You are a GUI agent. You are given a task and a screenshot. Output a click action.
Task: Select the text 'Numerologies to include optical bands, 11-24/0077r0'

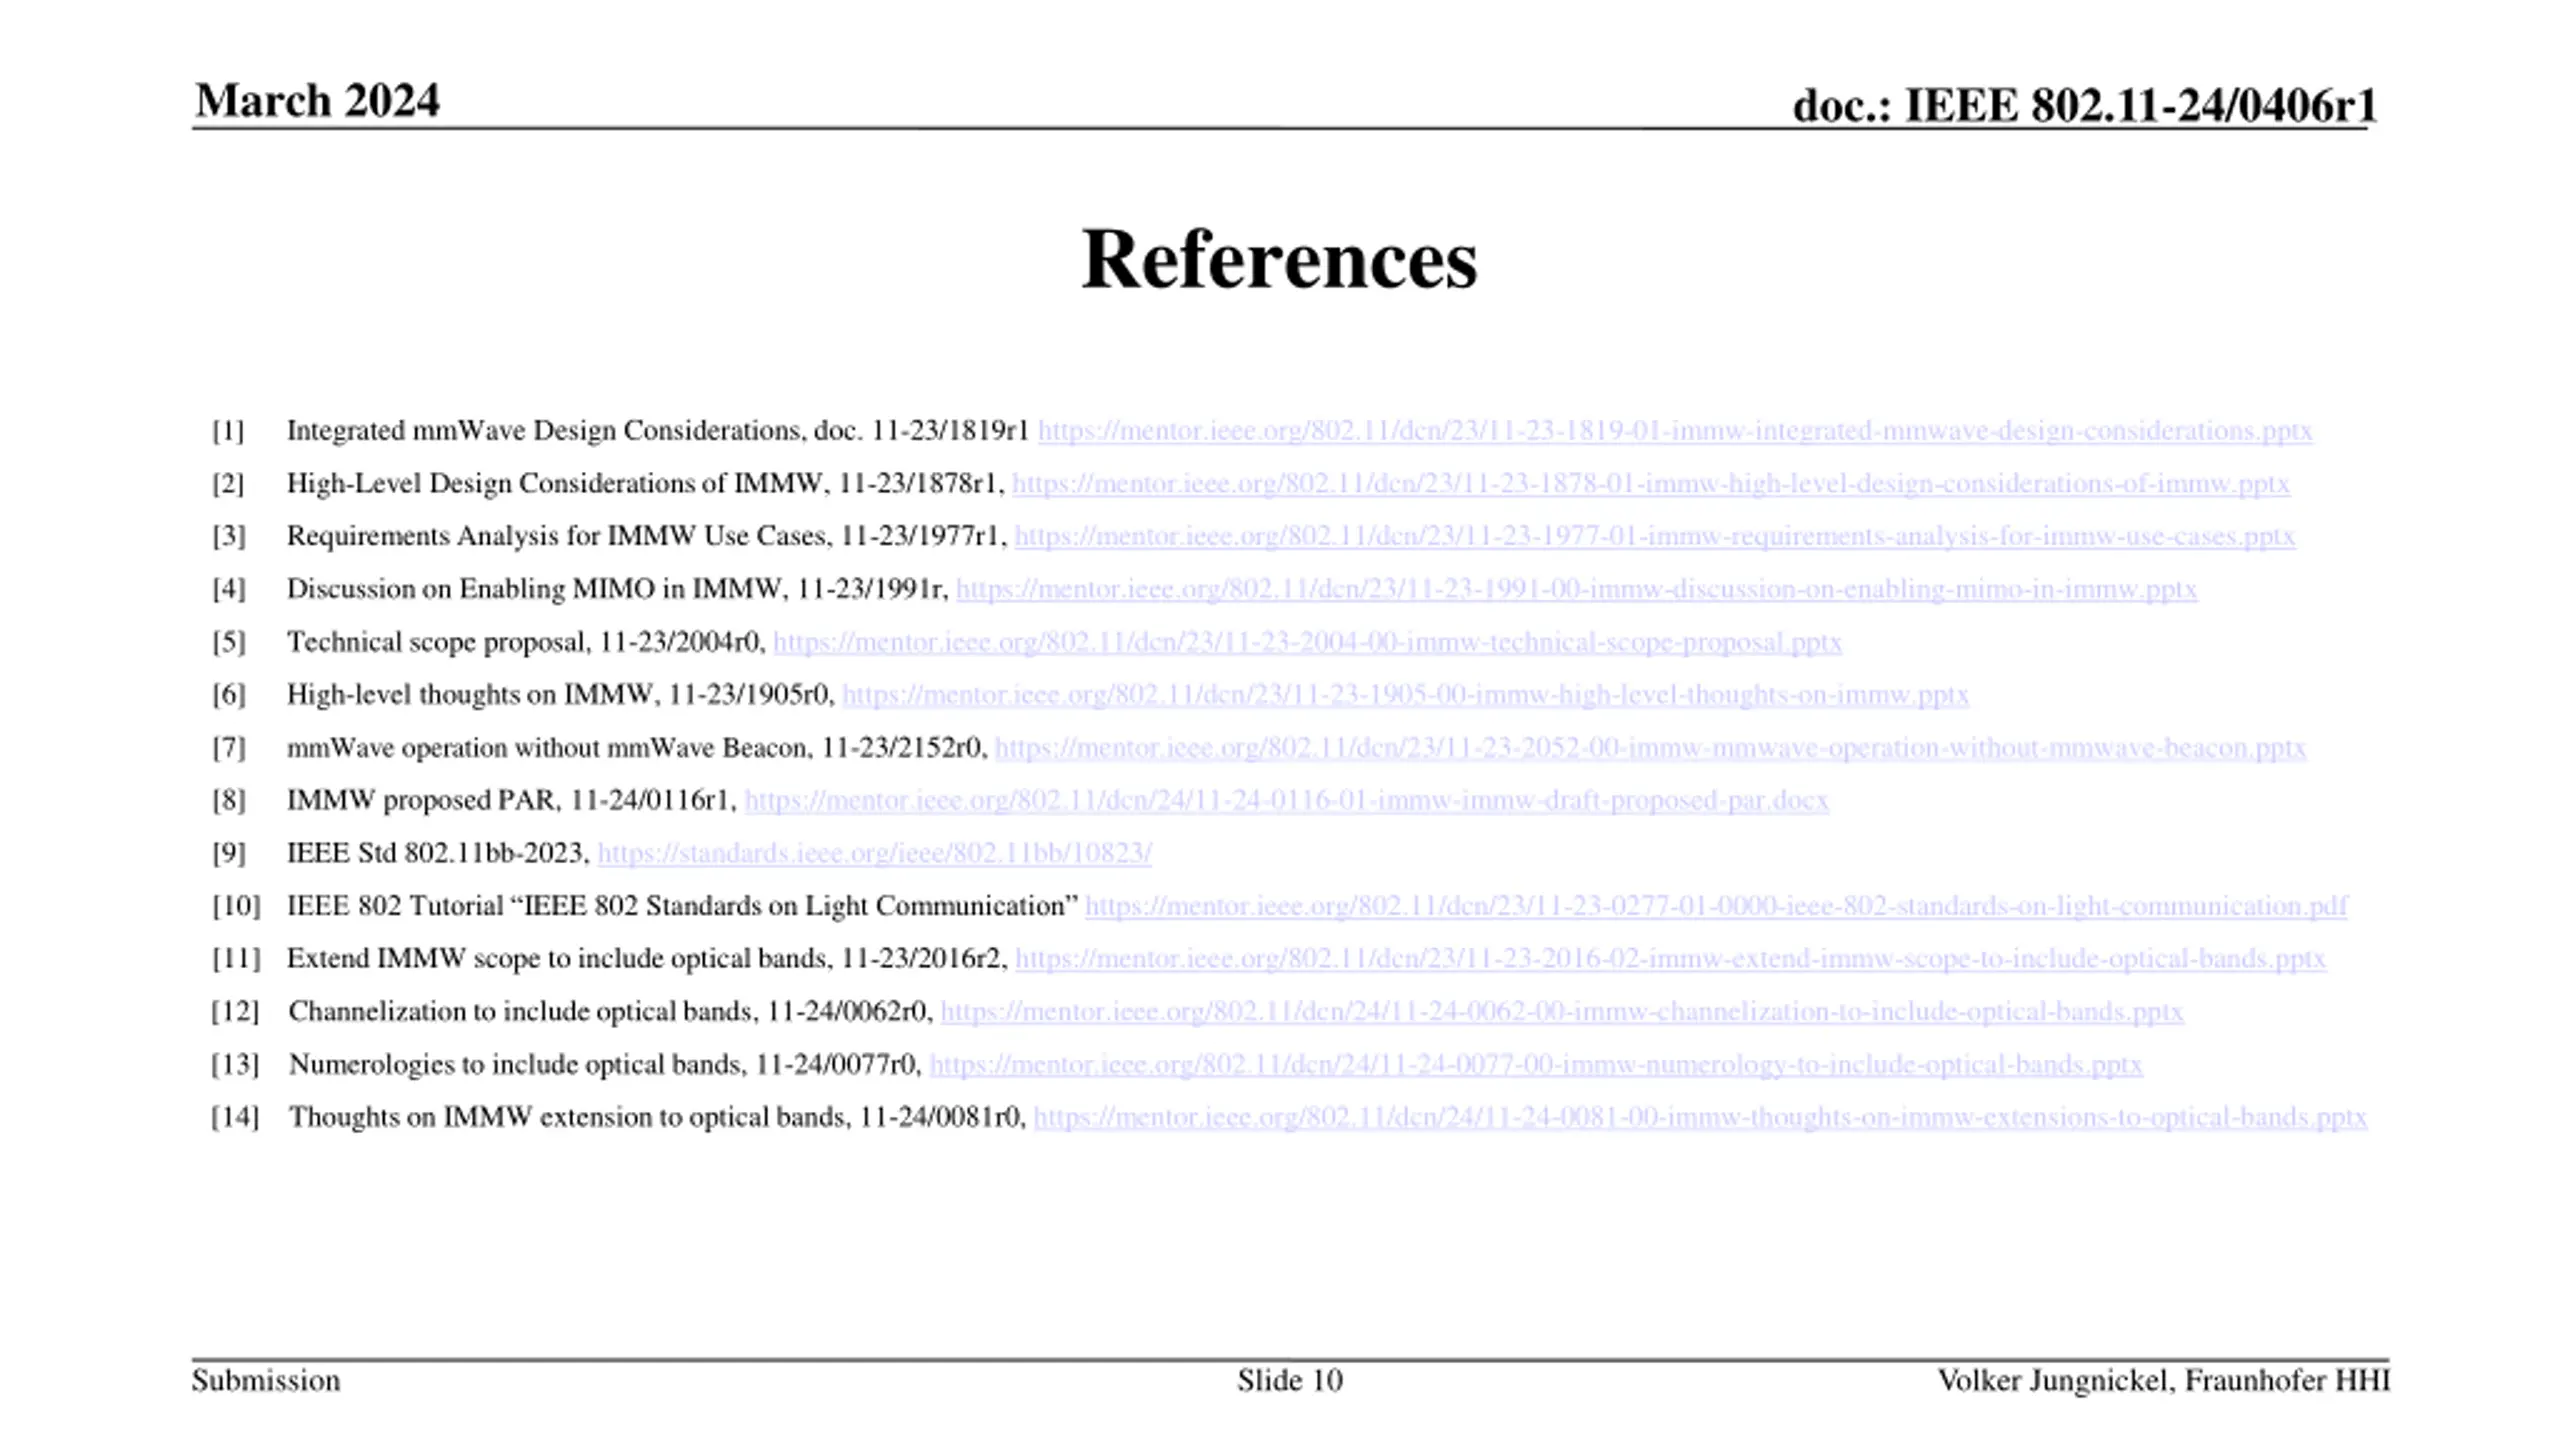(x=603, y=1065)
